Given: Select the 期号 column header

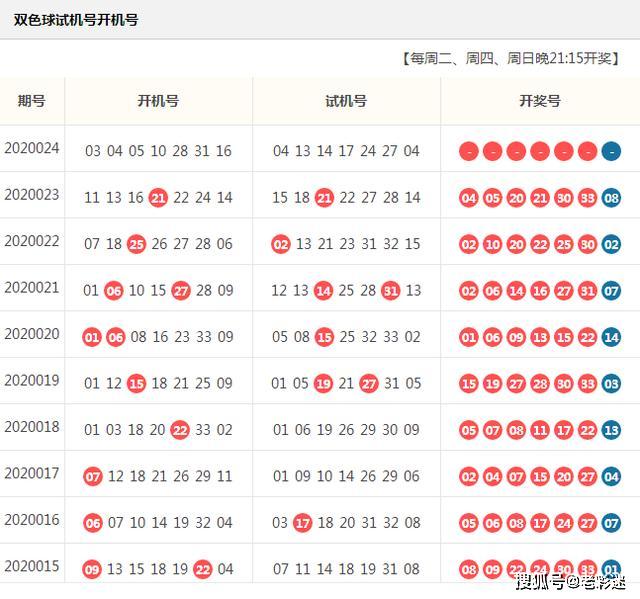Looking at the screenshot, I should click(32, 100).
